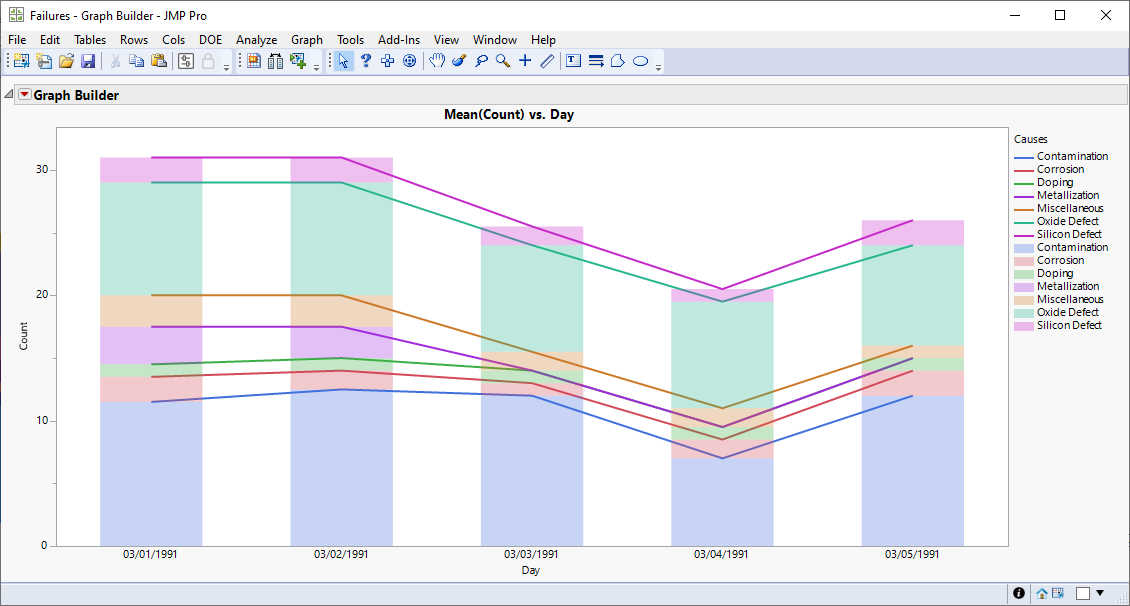Activate the Help question mark tool

(x=366, y=60)
